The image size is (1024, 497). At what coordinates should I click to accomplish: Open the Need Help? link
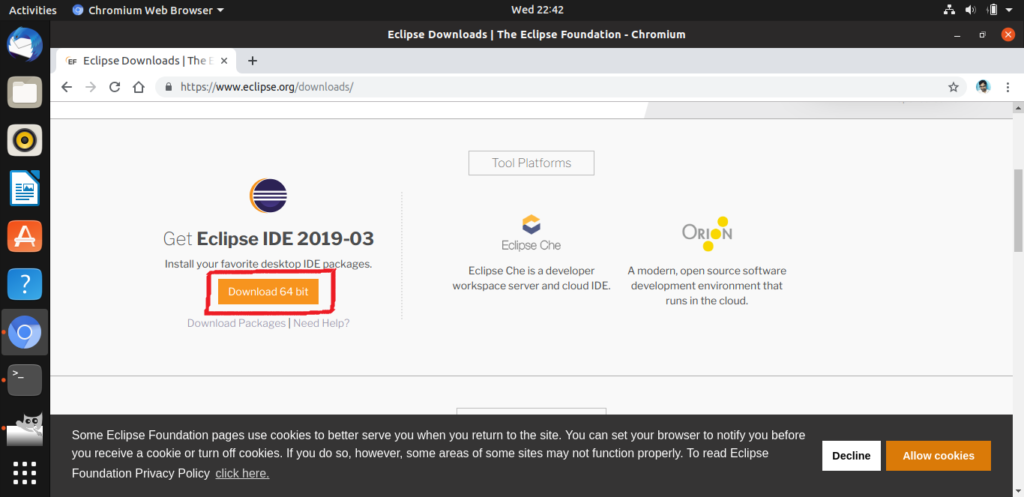(321, 323)
